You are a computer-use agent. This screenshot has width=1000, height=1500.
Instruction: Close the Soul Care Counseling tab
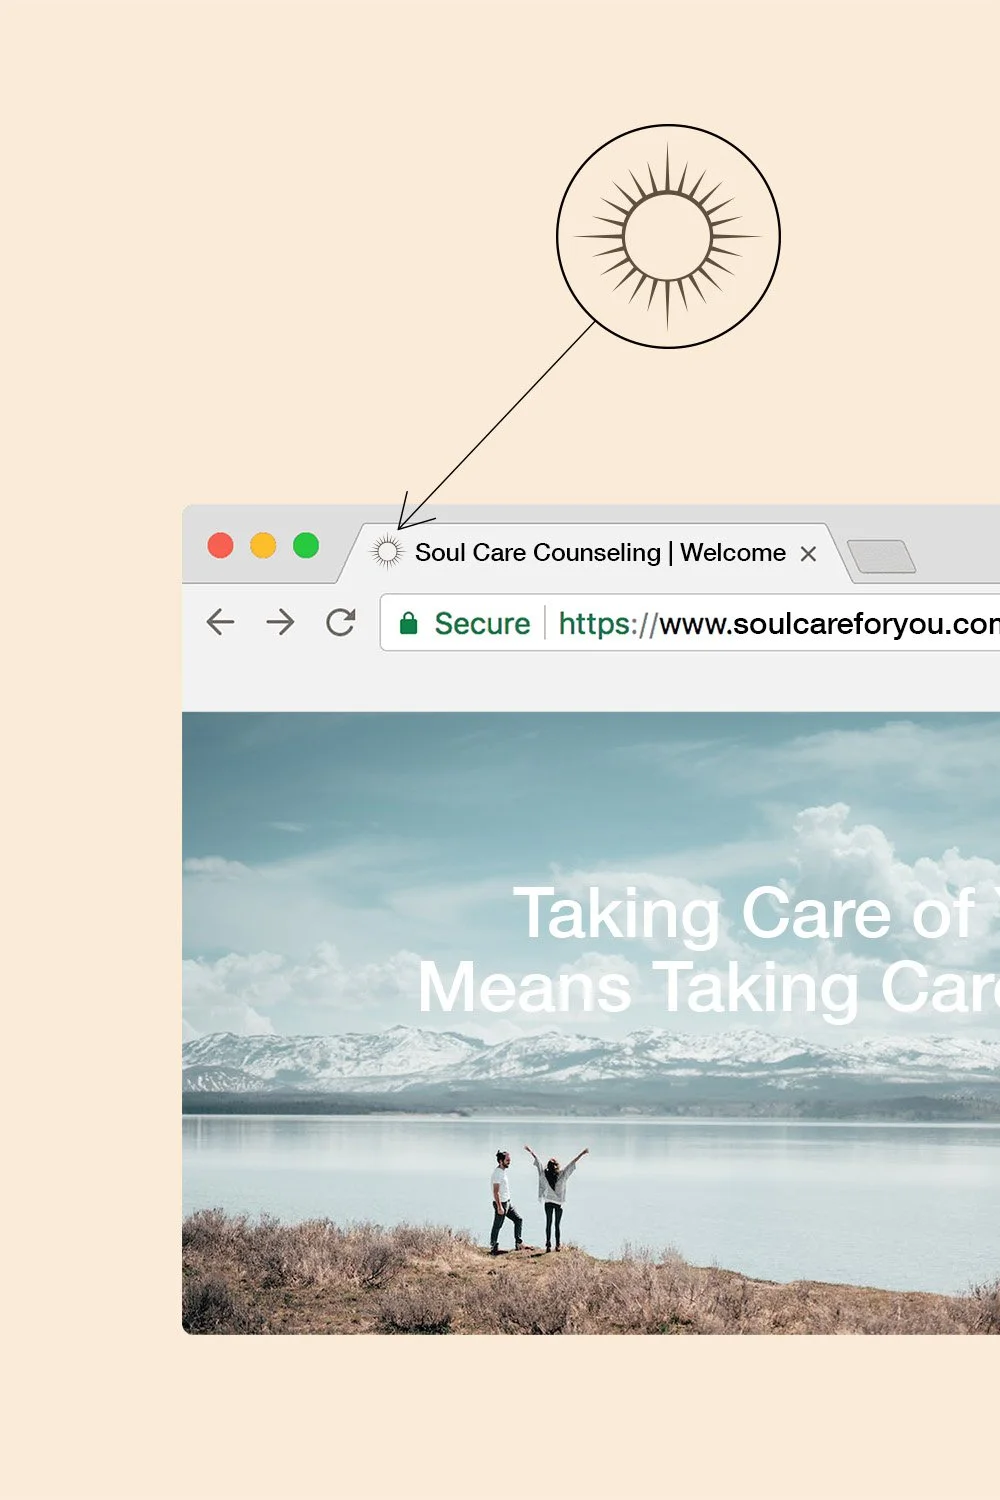[x=808, y=553]
